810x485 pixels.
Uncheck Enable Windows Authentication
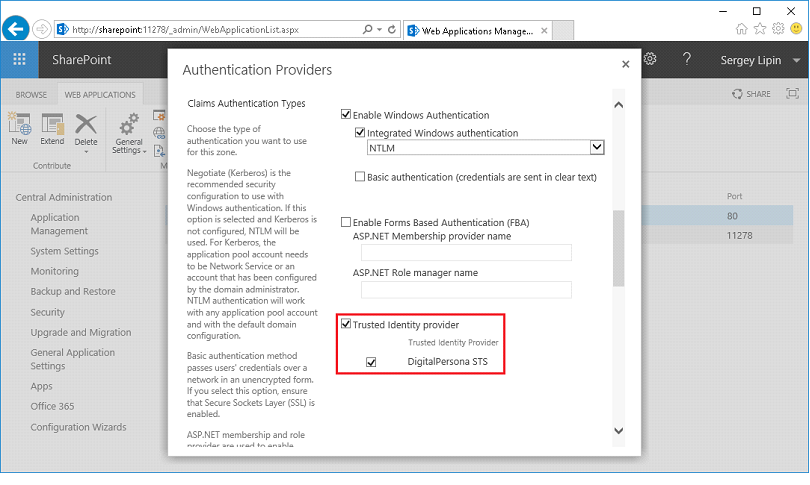[x=347, y=115]
